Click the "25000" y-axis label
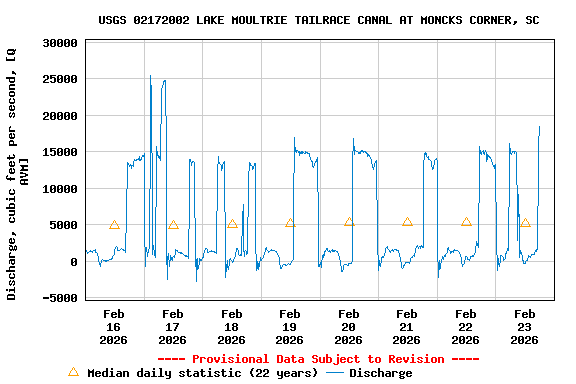Screen dimensions: 576x384 click(x=60, y=79)
